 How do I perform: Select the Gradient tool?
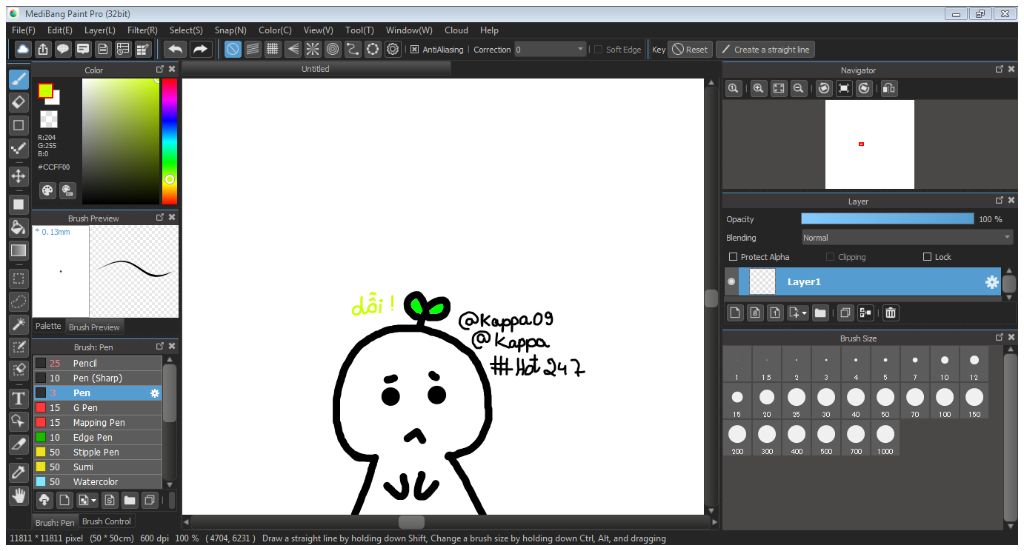tap(18, 251)
